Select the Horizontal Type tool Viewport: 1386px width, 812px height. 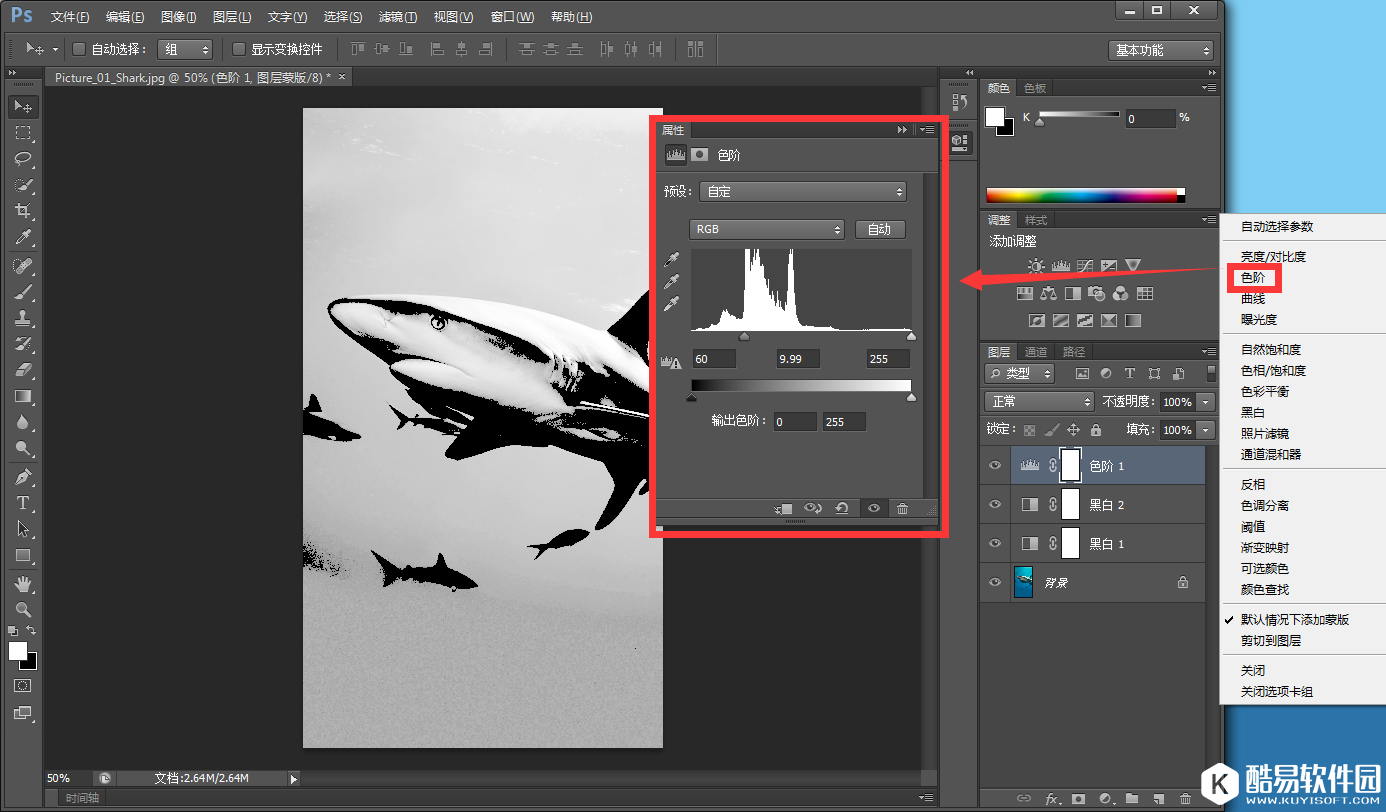[x=23, y=503]
